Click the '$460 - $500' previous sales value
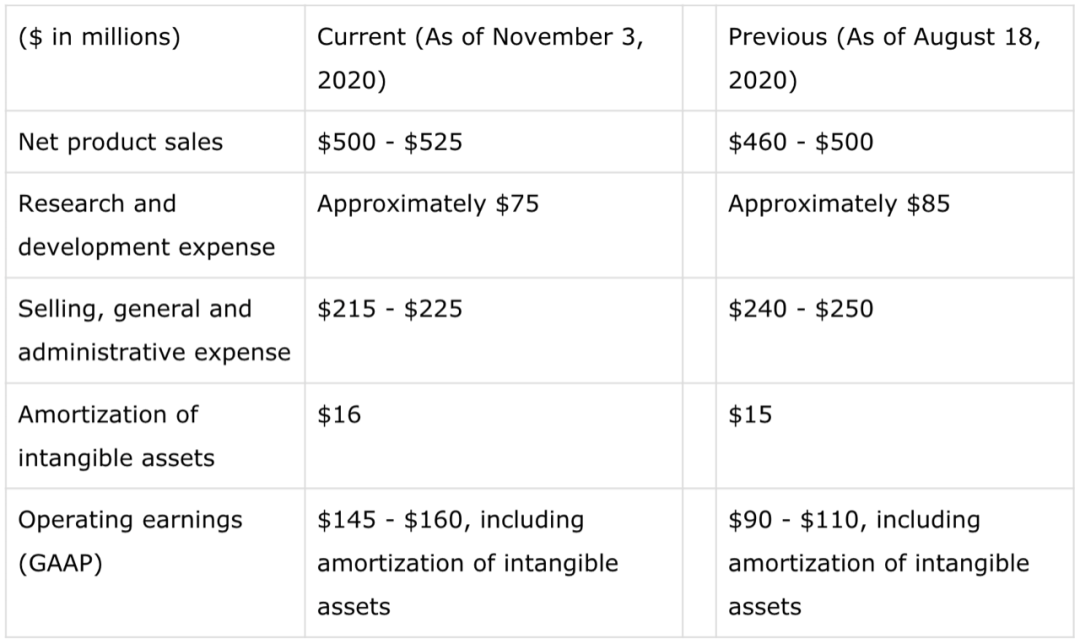The image size is (1080, 644). pos(800,142)
